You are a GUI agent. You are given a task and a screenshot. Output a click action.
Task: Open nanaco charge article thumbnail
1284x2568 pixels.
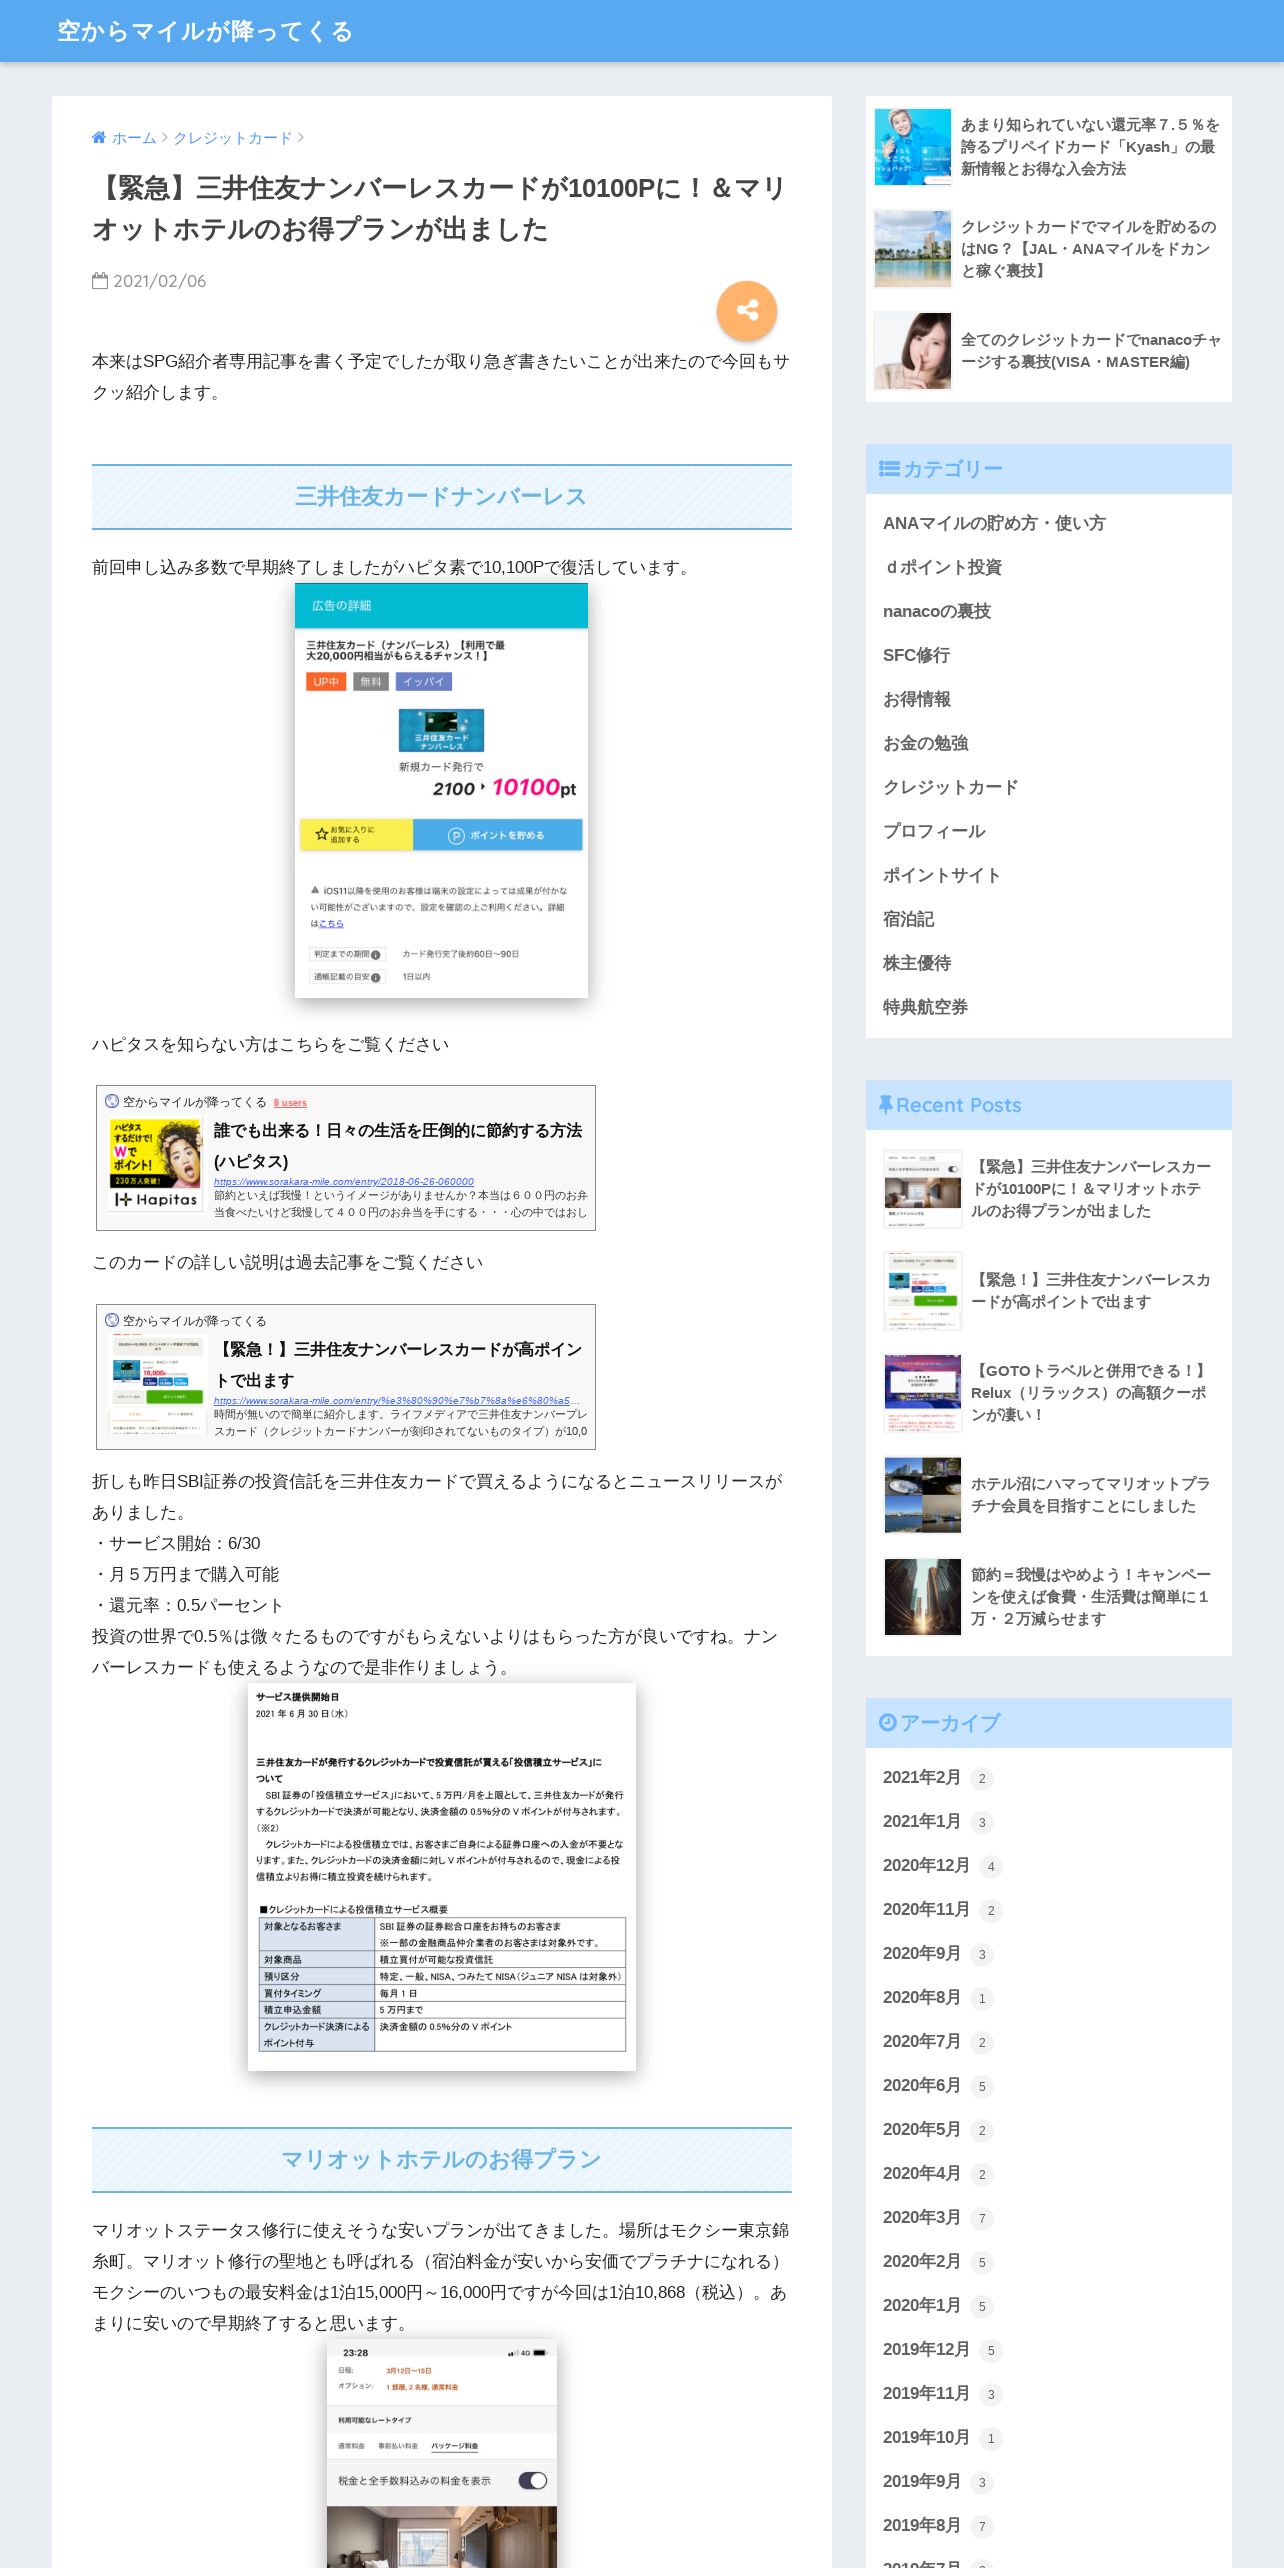[x=912, y=351]
